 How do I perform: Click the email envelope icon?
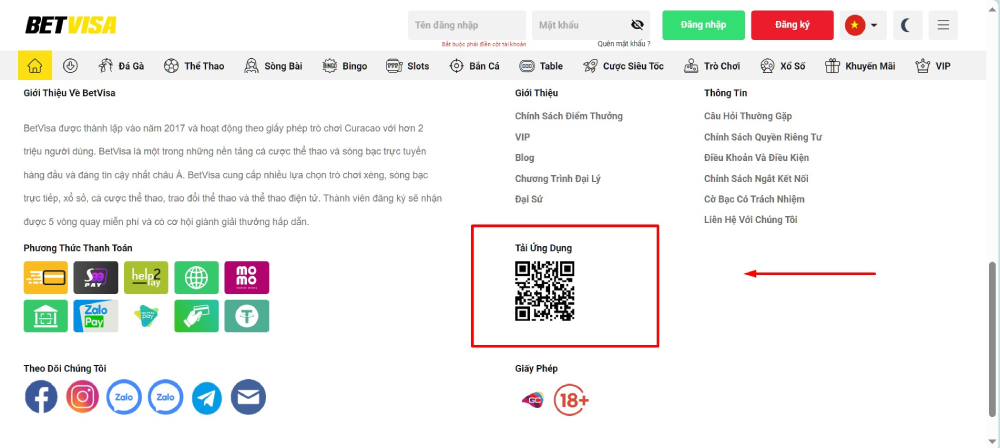tap(248, 397)
